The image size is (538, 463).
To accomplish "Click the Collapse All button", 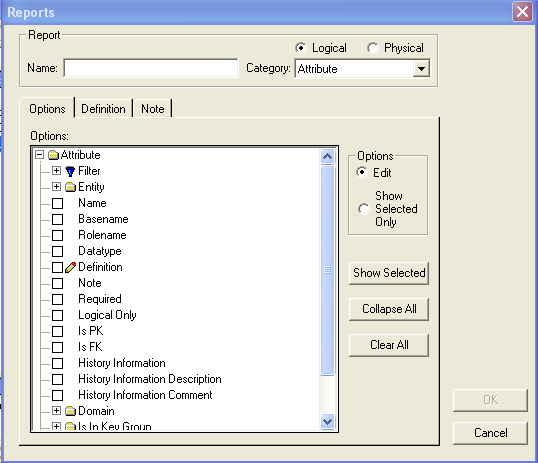I will [389, 309].
